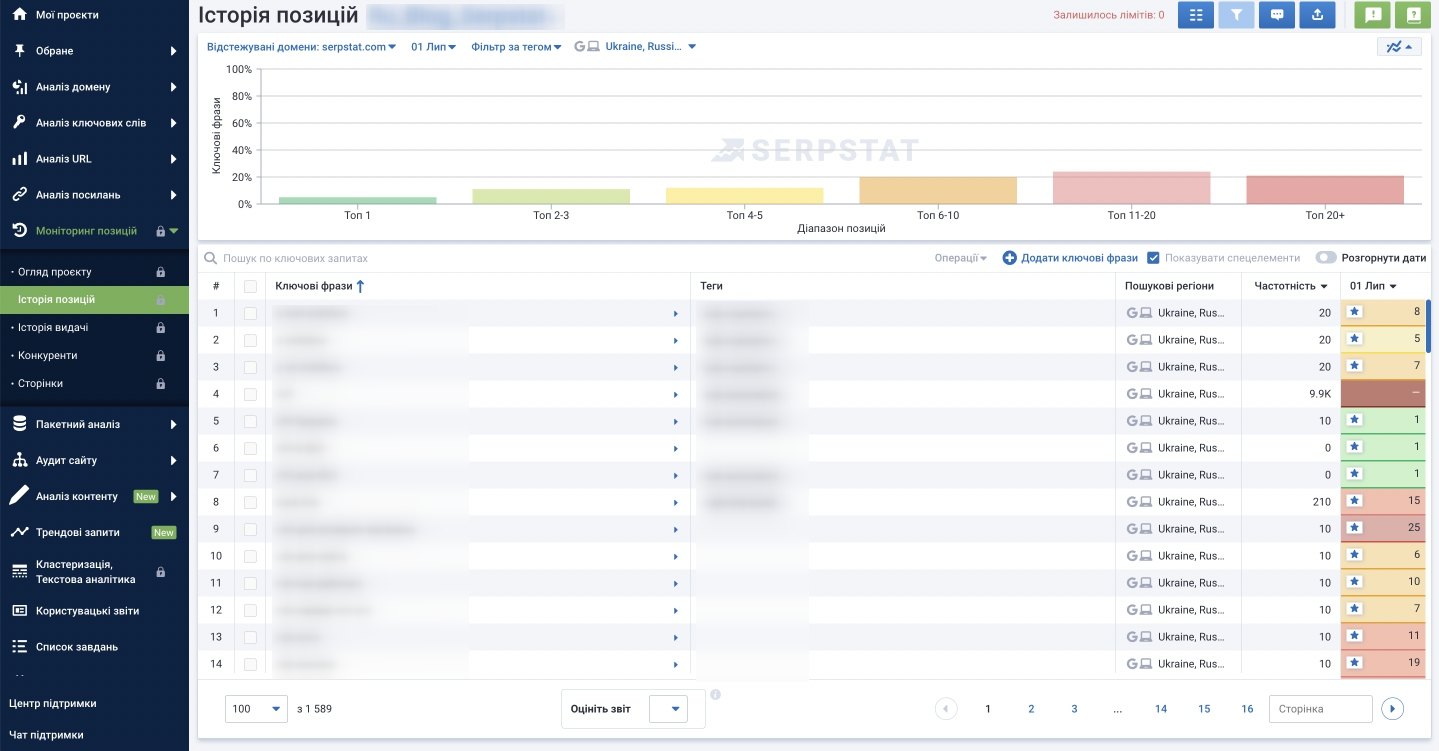
Task: Tick the select-all checkbox in table header
Action: click(251, 286)
